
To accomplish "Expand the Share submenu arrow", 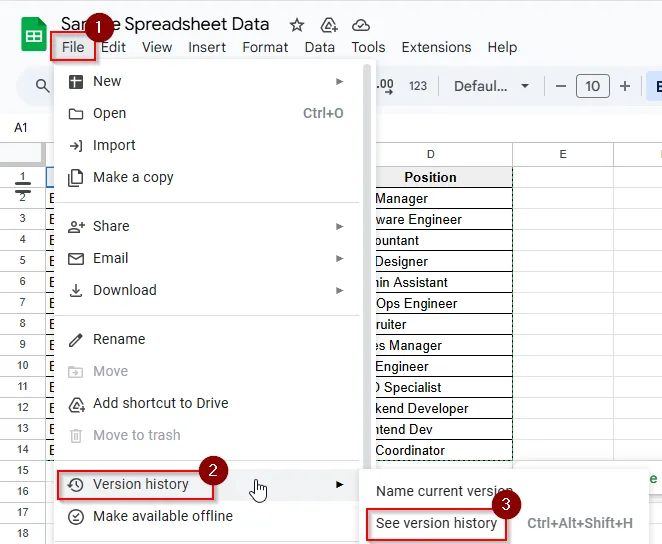I will (x=339, y=227).
